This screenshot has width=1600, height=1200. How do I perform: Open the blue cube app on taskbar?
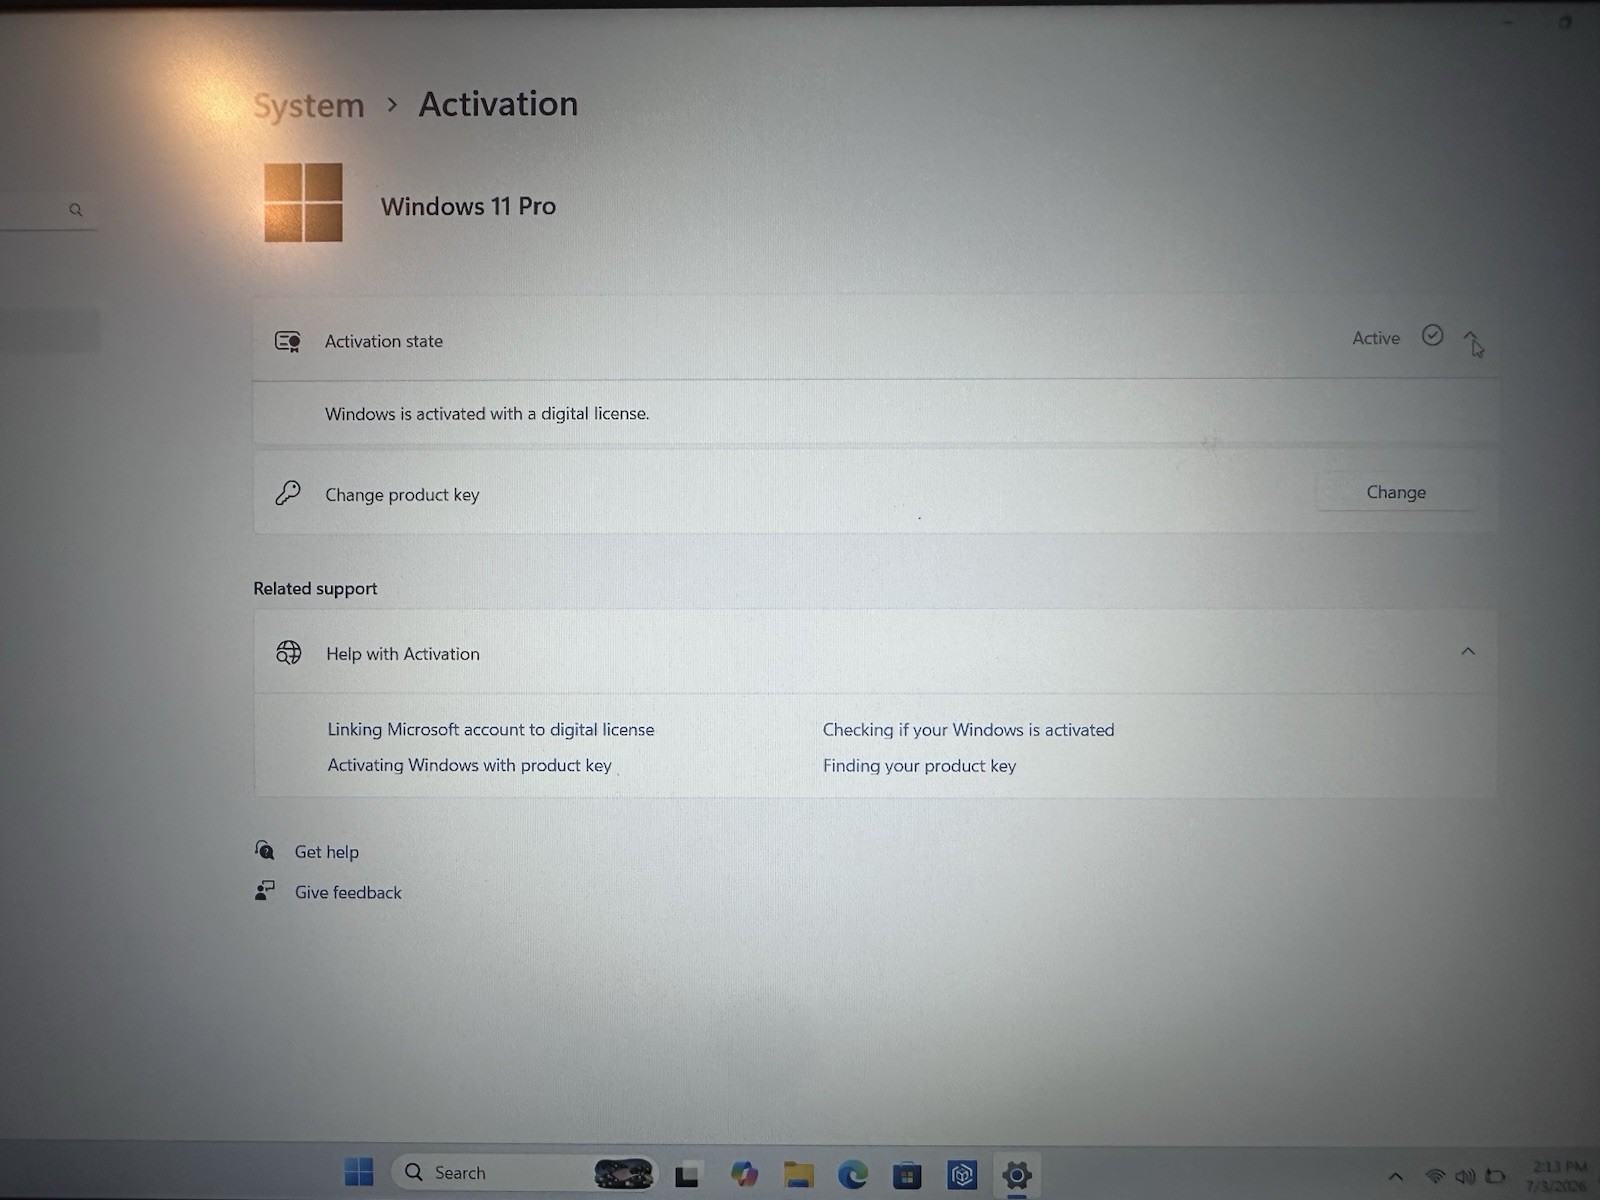[962, 1175]
